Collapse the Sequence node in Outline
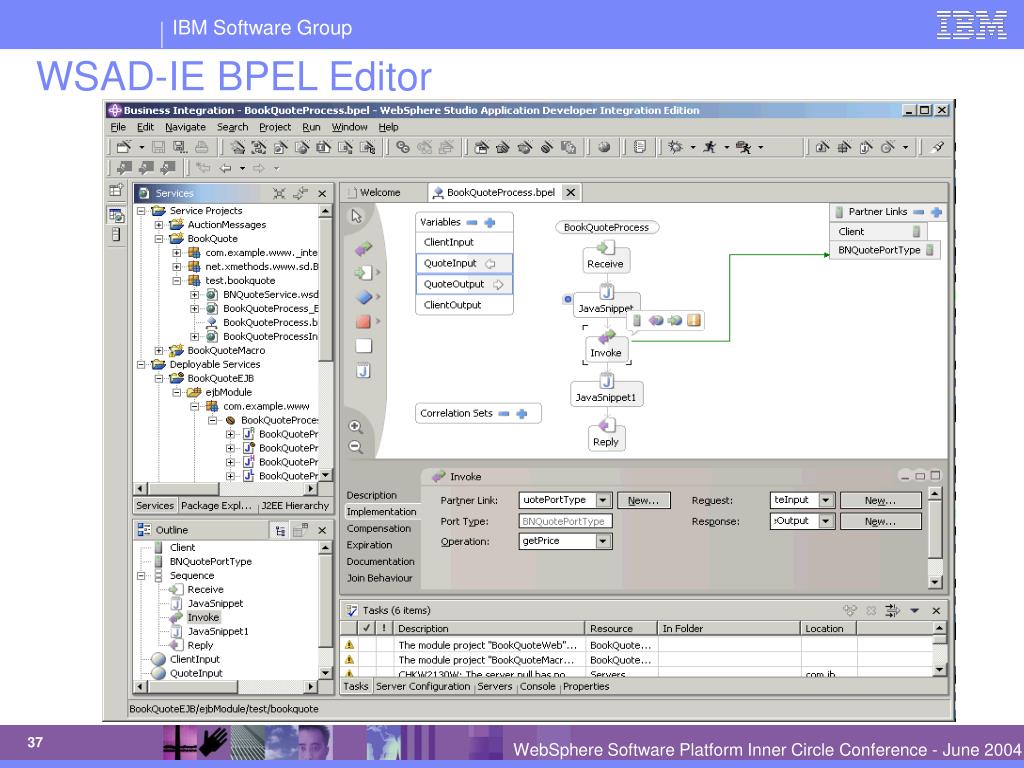 click(140, 576)
